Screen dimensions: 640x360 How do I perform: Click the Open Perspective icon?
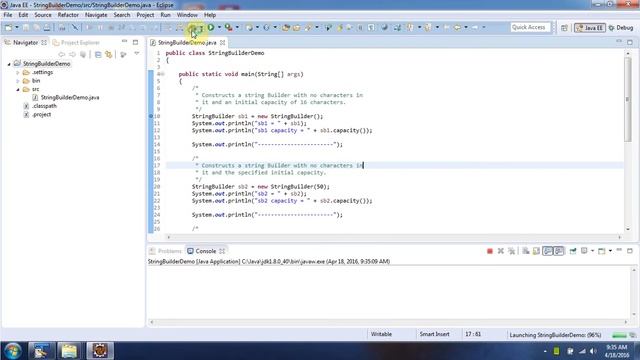(564, 28)
